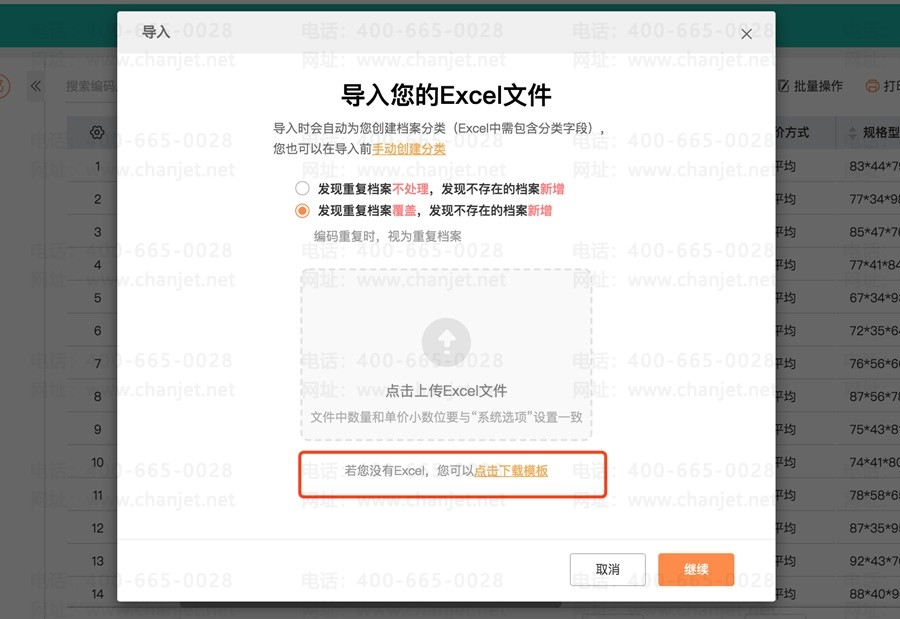The width and height of the screenshot is (900, 619).
Task: Click cell starting with 92*43
Action: (x=874, y=561)
